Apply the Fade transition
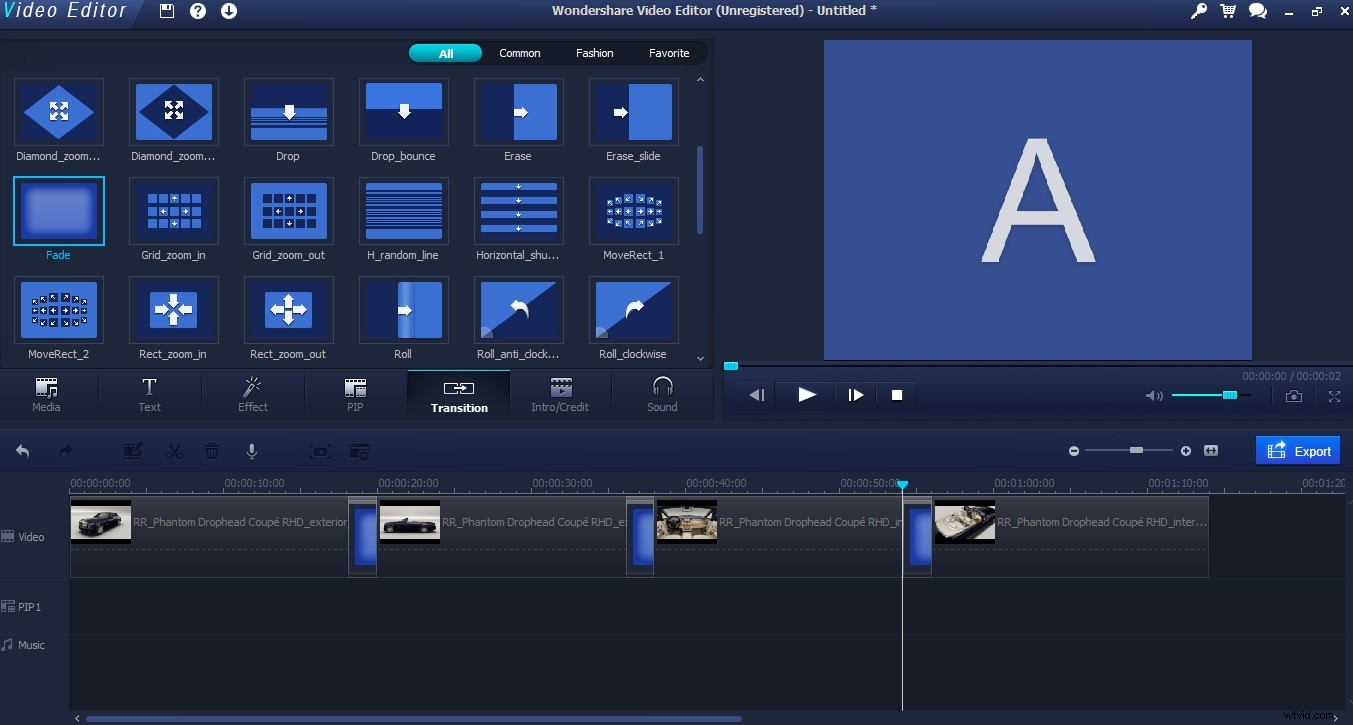This screenshot has height=725, width=1353. (x=58, y=211)
